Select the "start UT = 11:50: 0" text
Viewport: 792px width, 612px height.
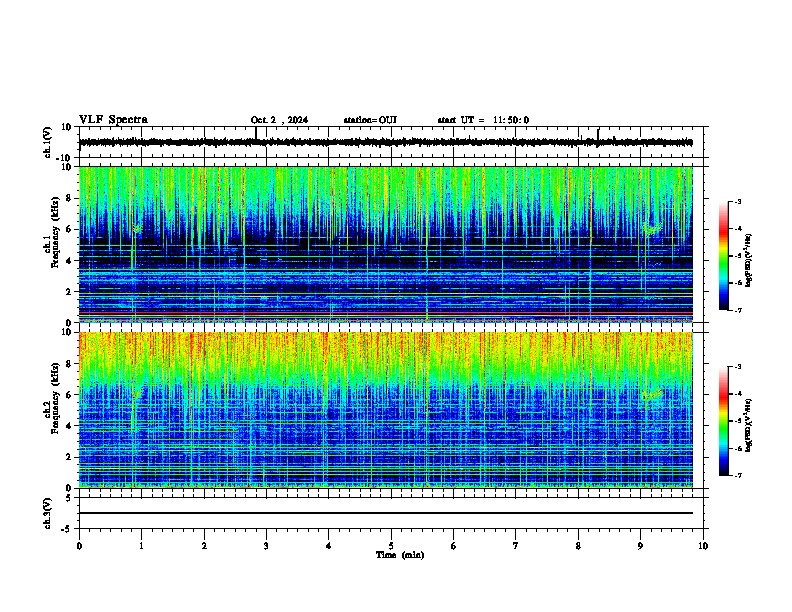(x=483, y=120)
